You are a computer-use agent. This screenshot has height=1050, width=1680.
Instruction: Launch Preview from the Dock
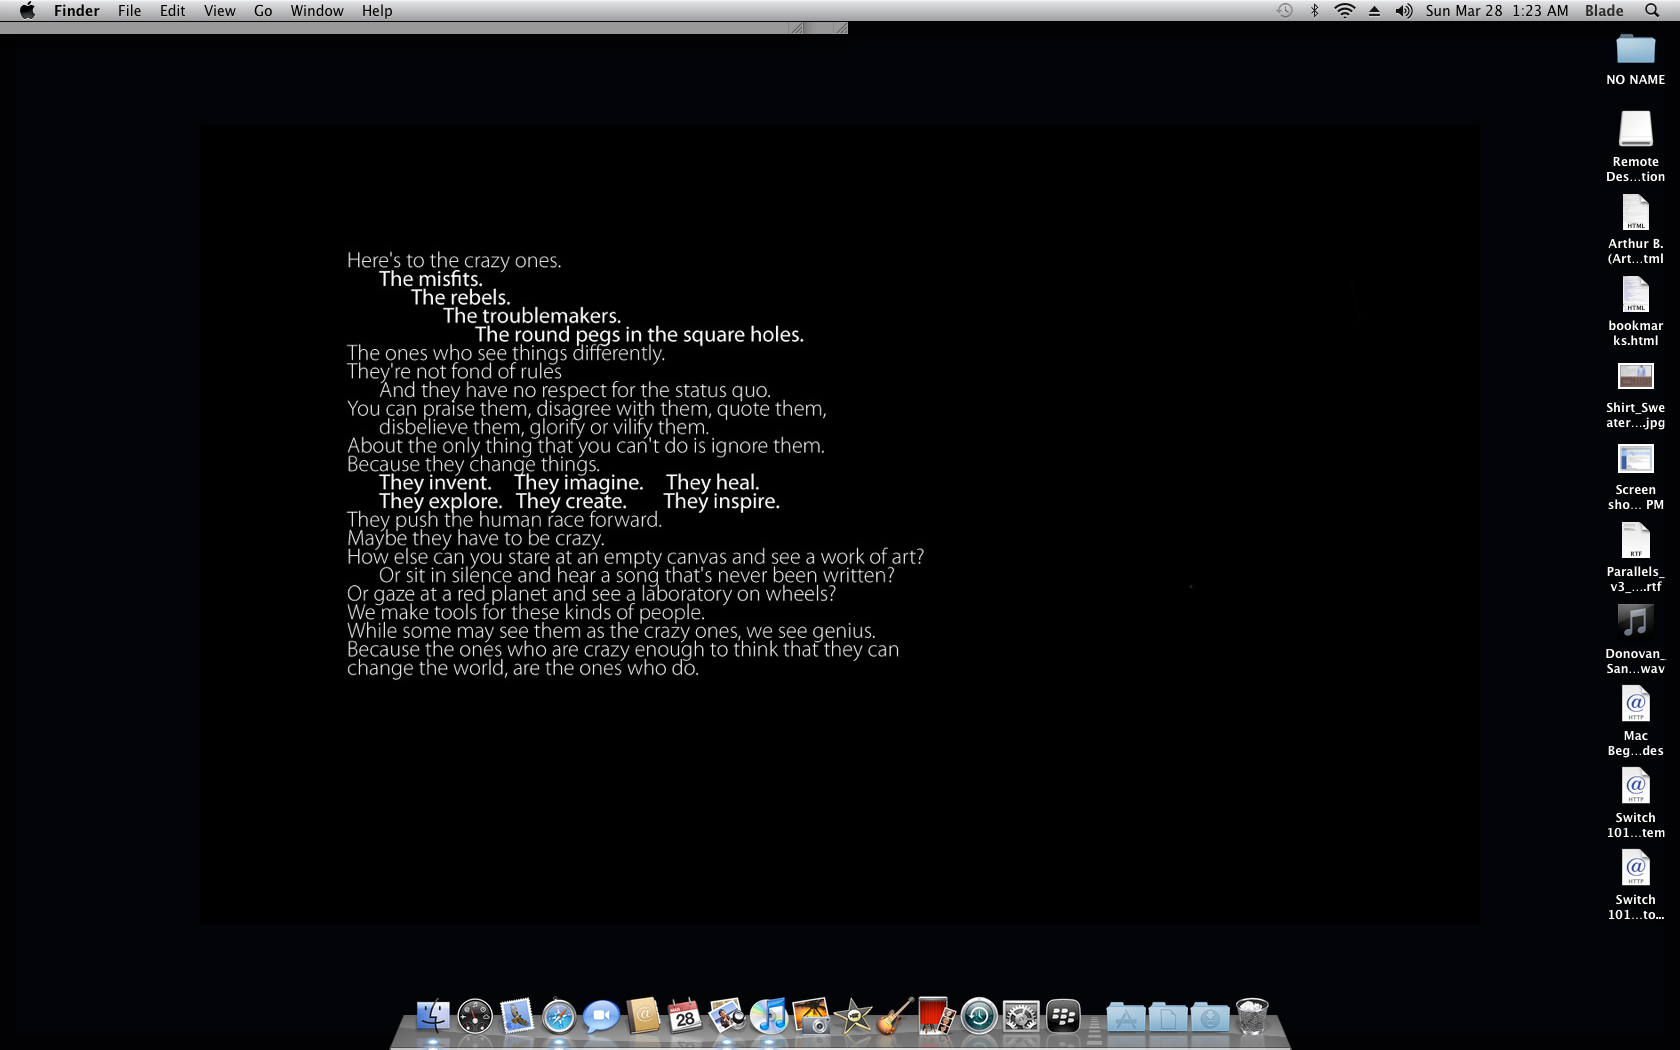(727, 1016)
